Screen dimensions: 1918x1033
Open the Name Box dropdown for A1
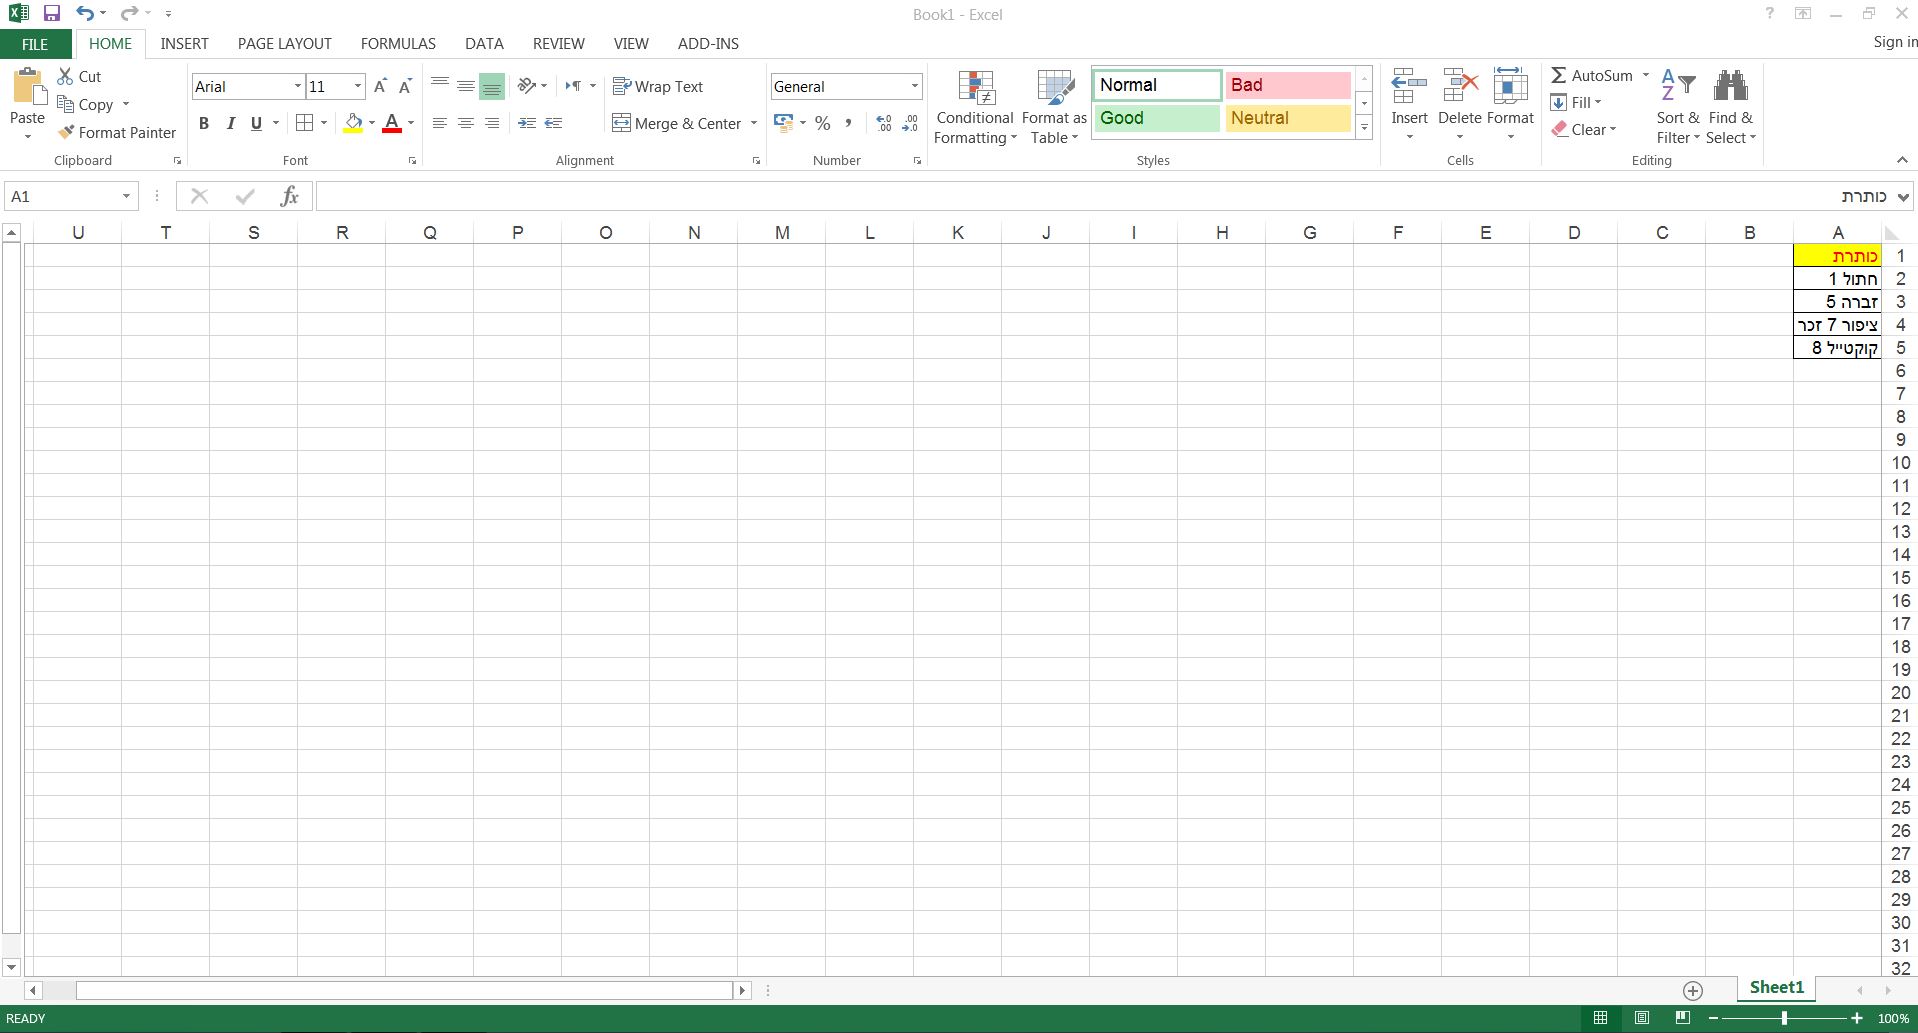pyautogui.click(x=126, y=196)
